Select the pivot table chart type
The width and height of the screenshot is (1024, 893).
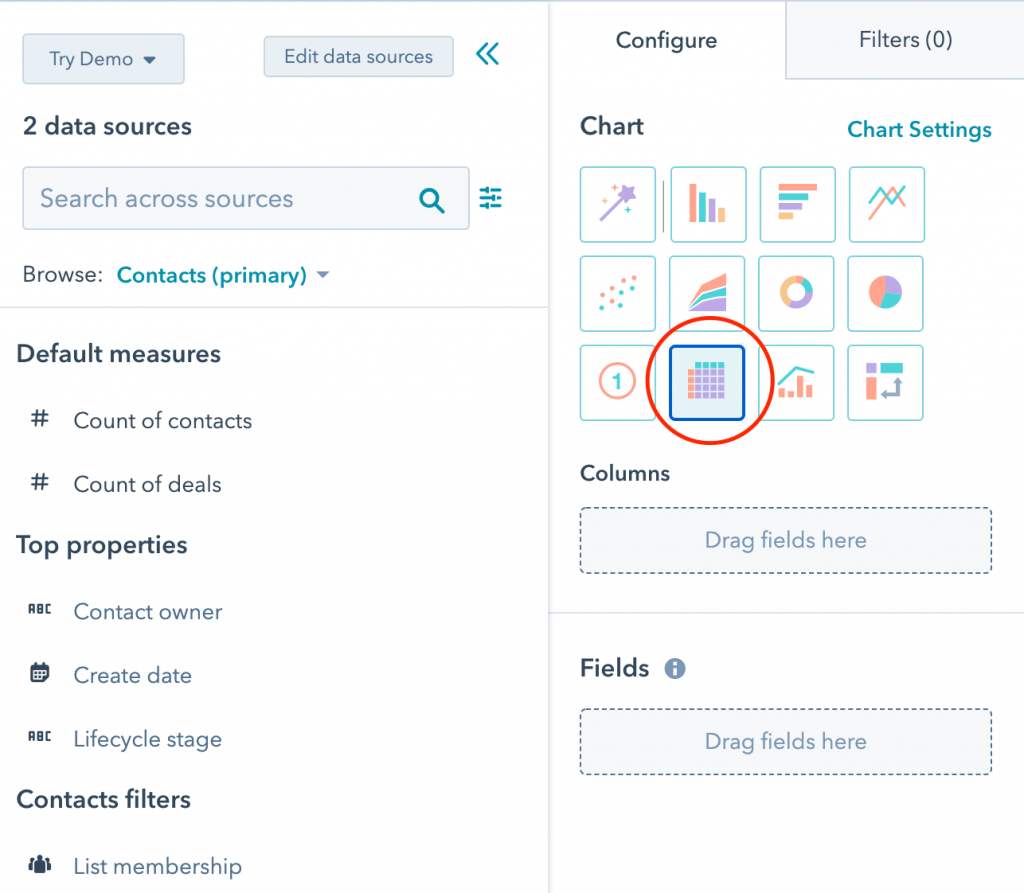885,382
